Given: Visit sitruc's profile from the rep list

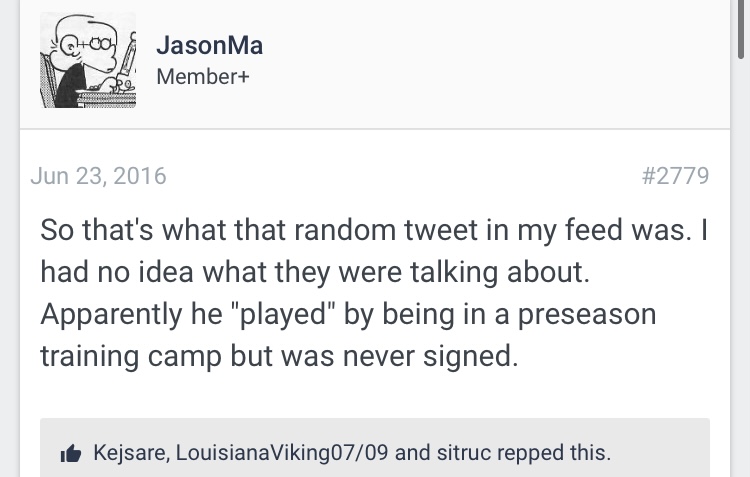Looking at the screenshot, I should (463, 453).
